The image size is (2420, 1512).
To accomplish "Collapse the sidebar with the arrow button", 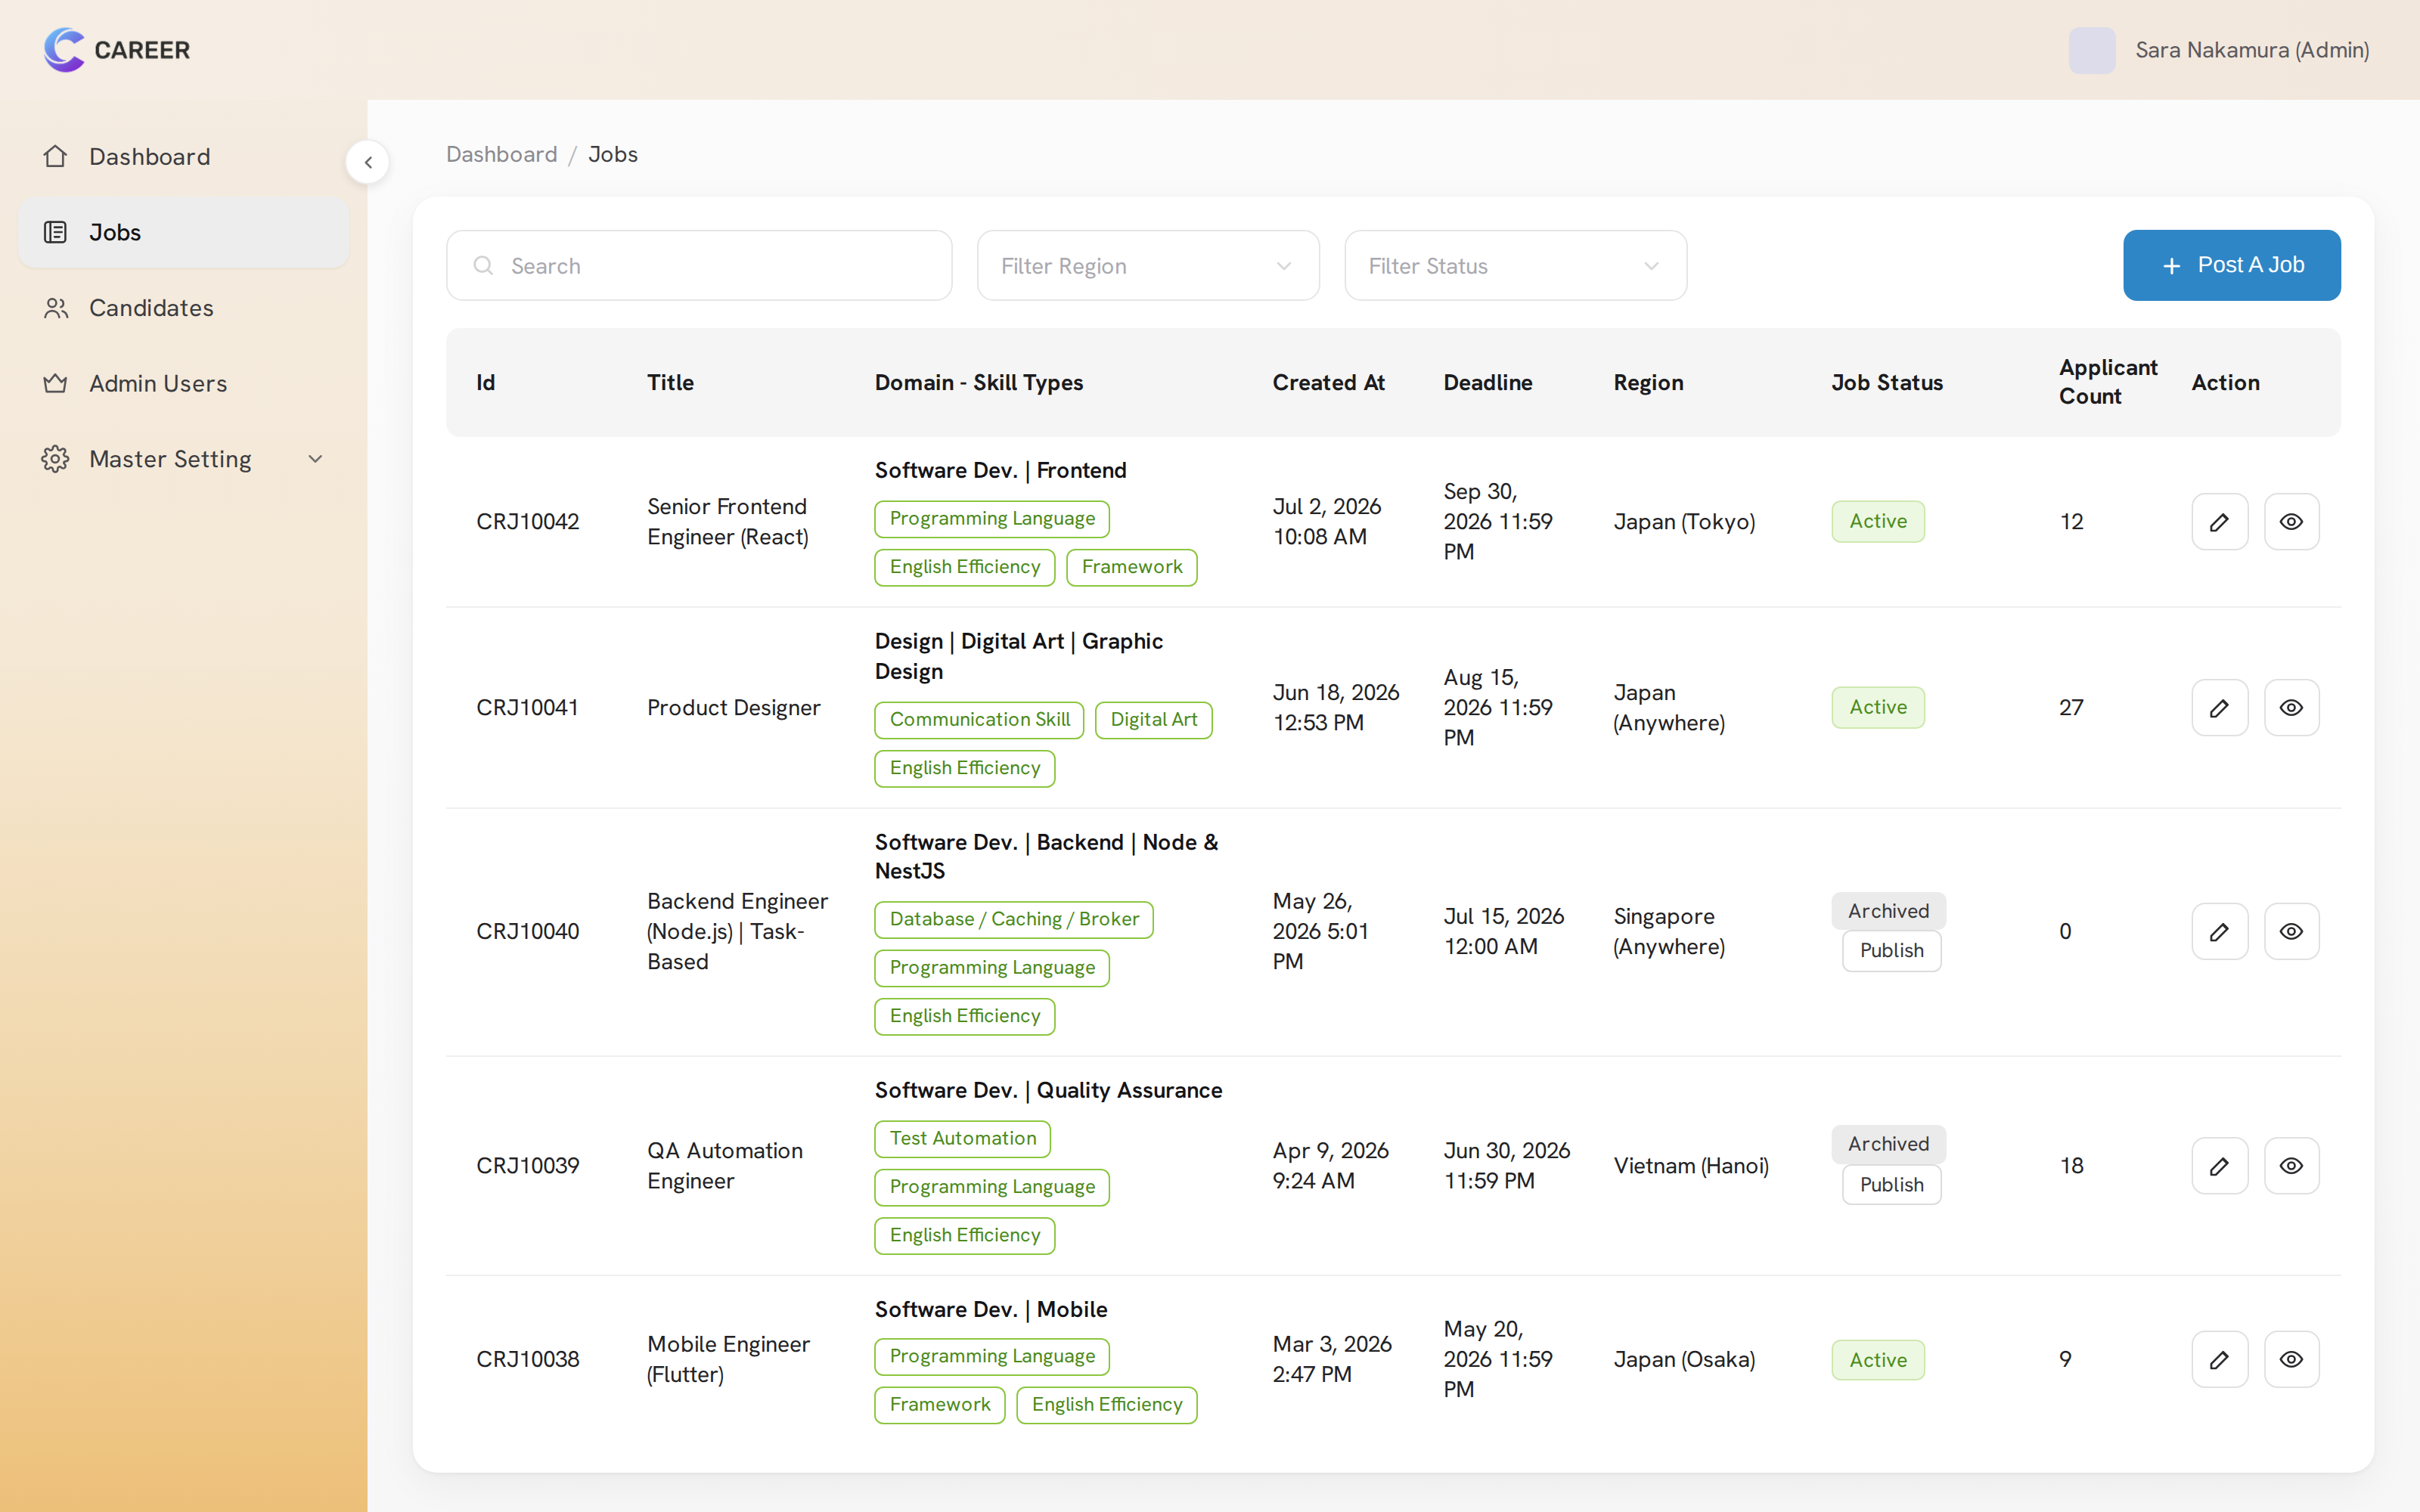I will pos(368,162).
